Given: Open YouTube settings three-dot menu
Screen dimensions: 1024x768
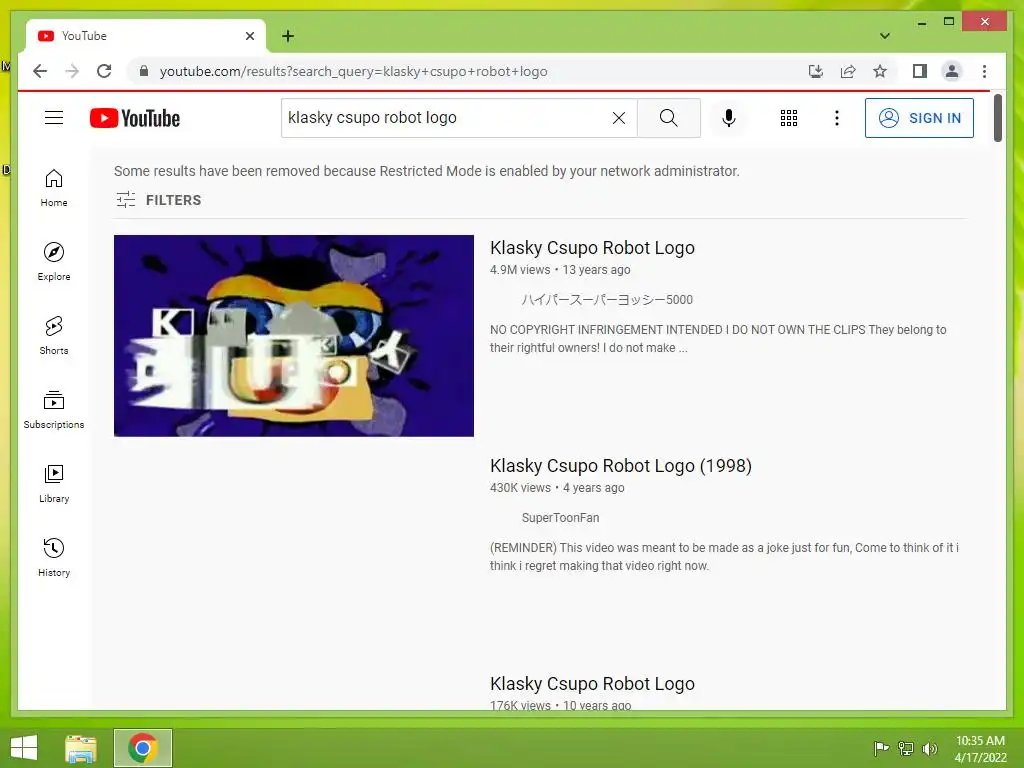Looking at the screenshot, I should (837, 118).
